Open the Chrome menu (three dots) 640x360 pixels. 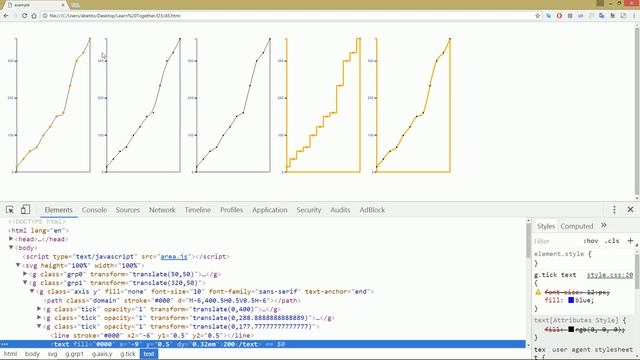coord(634,16)
